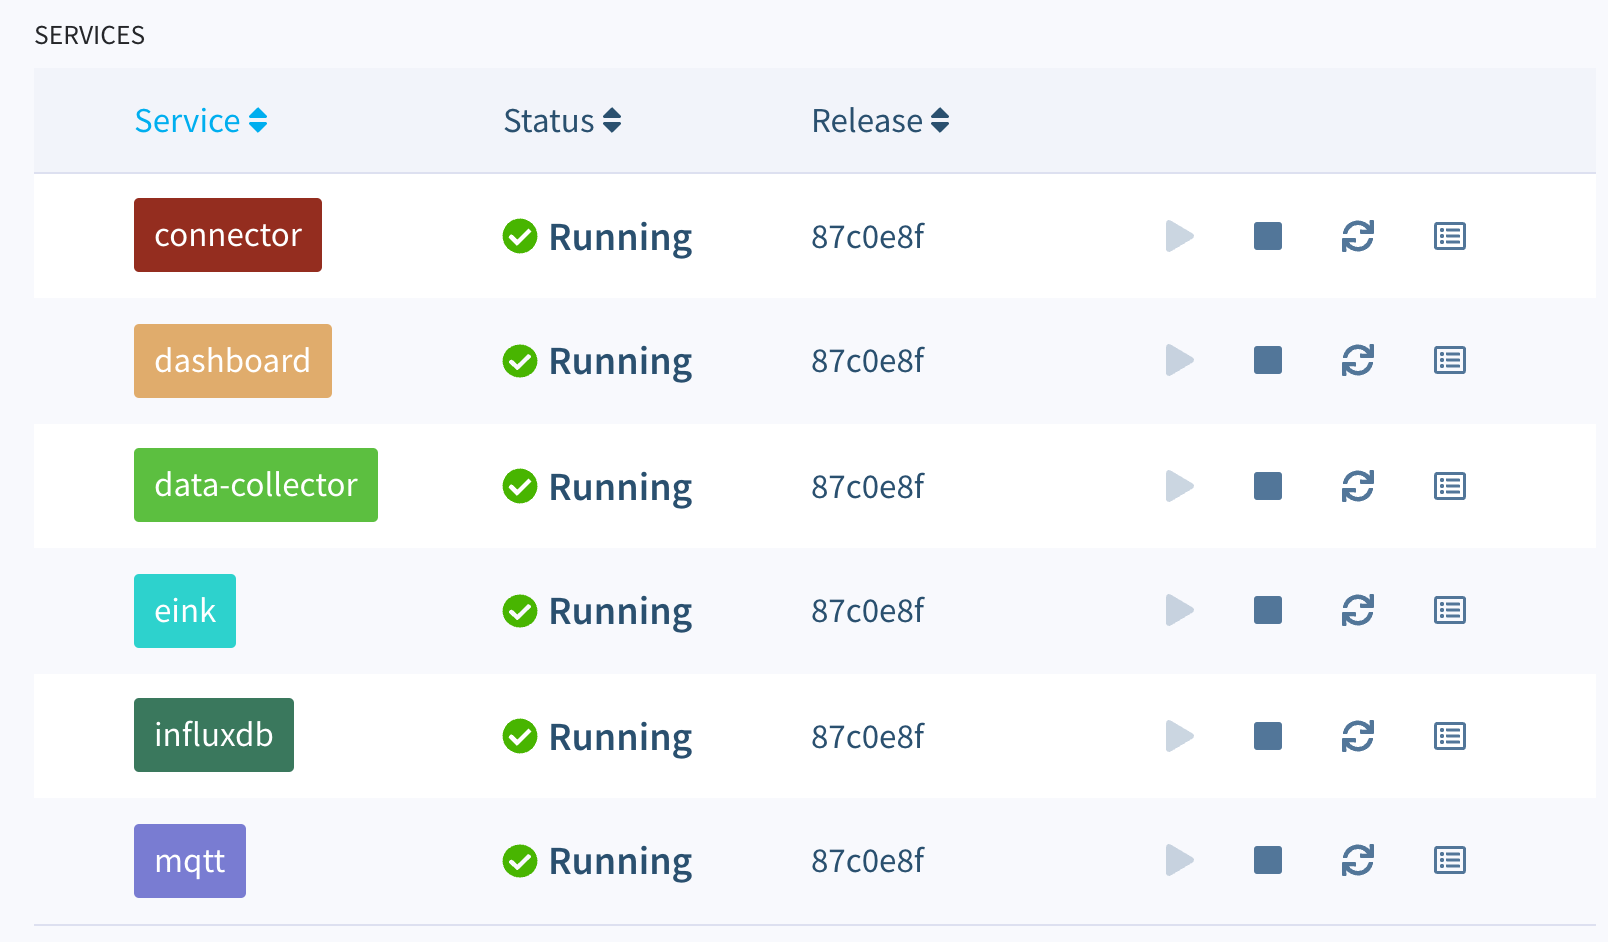Restart the eink service

pos(1357,610)
